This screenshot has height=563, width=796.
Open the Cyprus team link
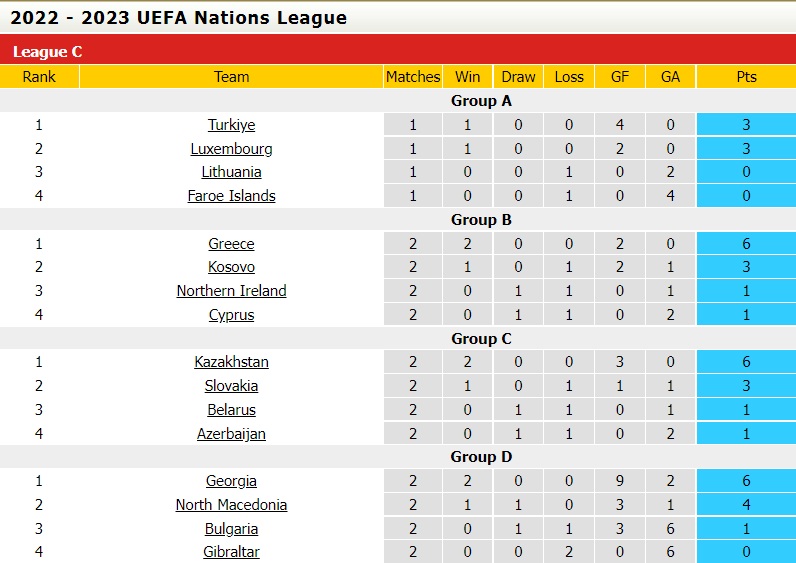tap(231, 315)
